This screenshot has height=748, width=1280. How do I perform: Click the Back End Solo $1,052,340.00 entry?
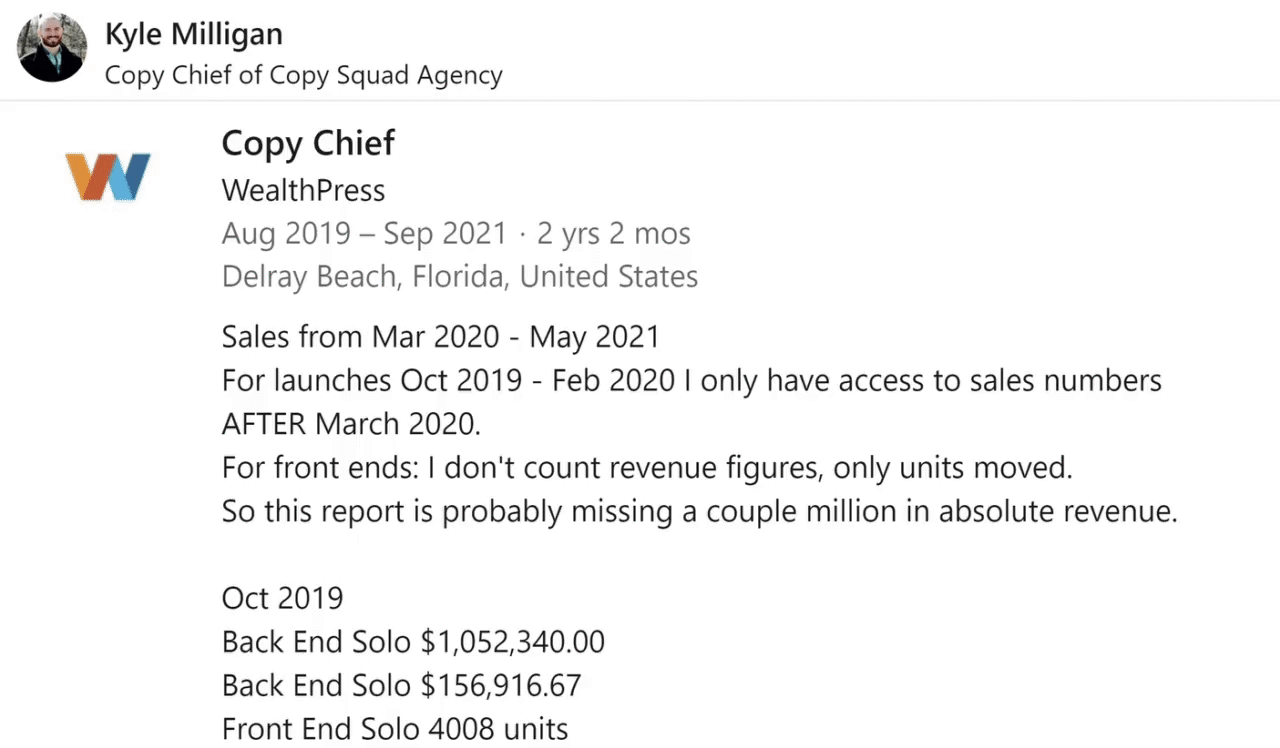click(413, 642)
